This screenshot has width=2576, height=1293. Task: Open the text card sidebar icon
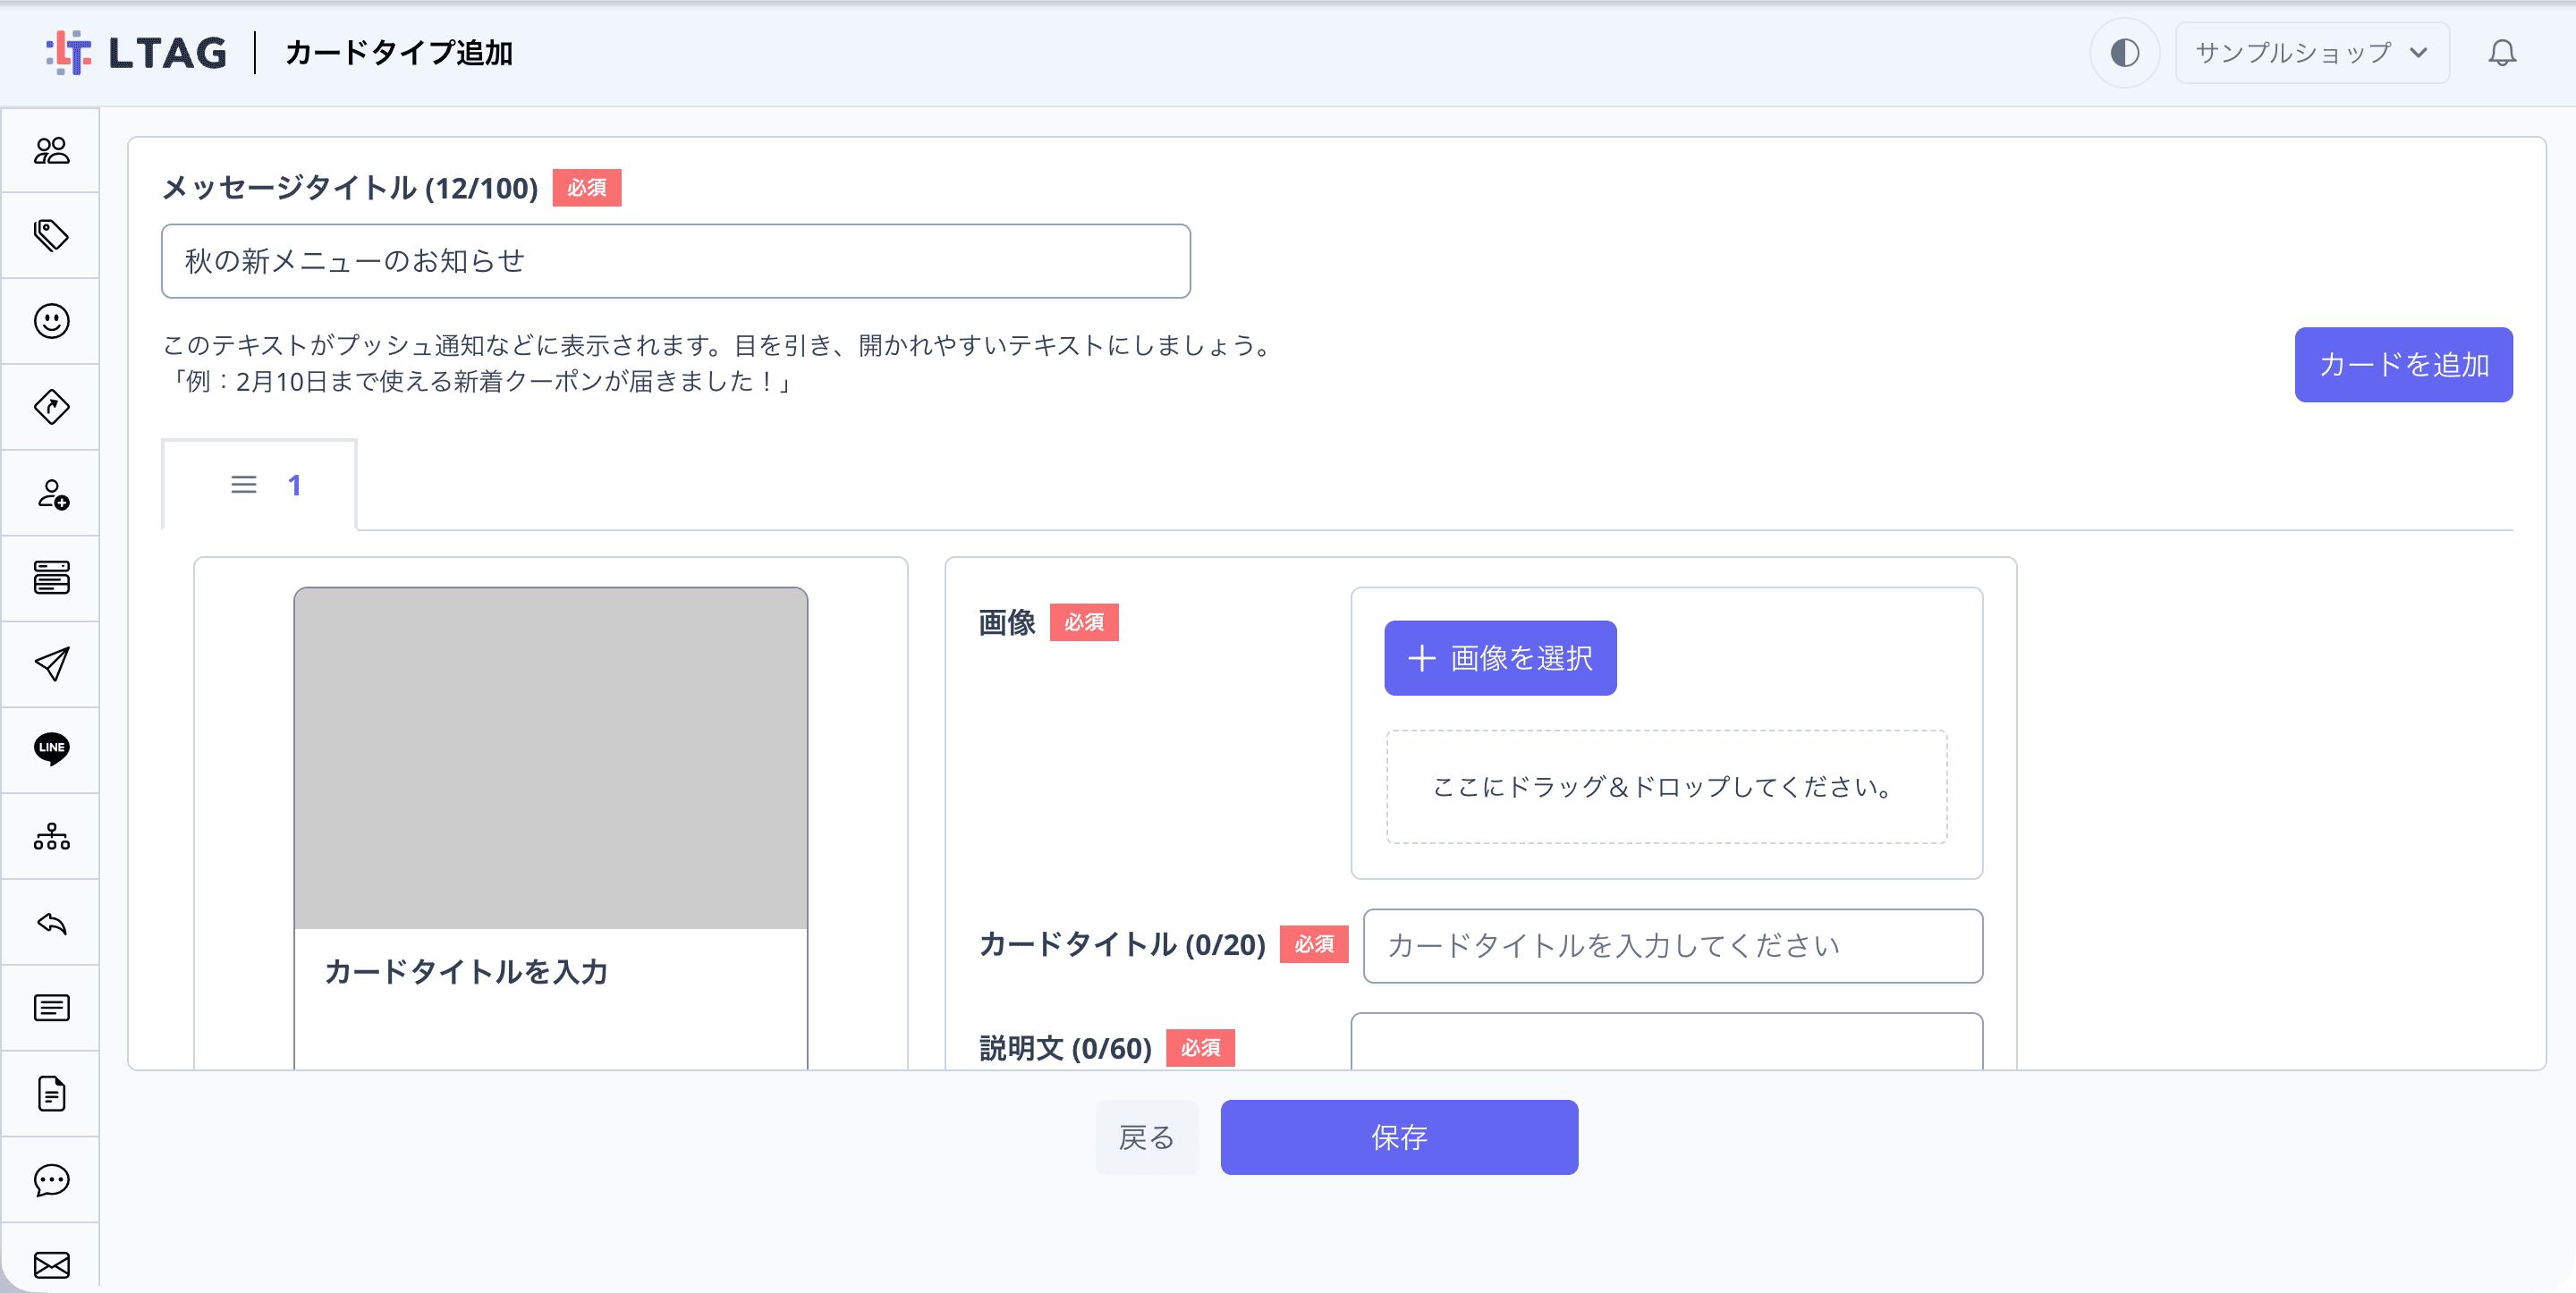point(51,1008)
